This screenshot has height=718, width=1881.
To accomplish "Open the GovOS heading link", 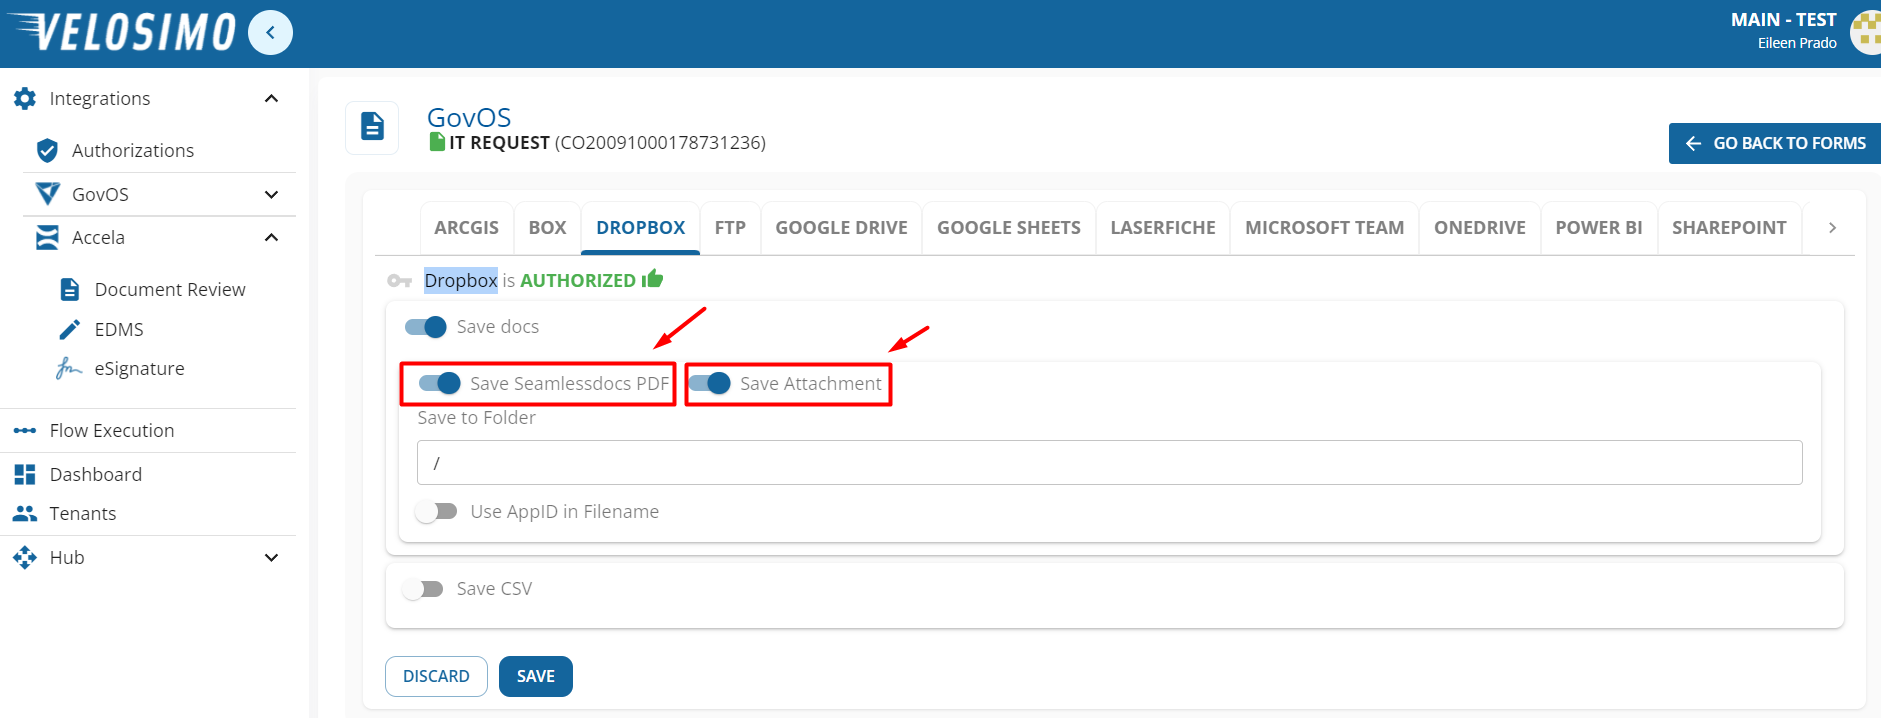I will tap(469, 117).
